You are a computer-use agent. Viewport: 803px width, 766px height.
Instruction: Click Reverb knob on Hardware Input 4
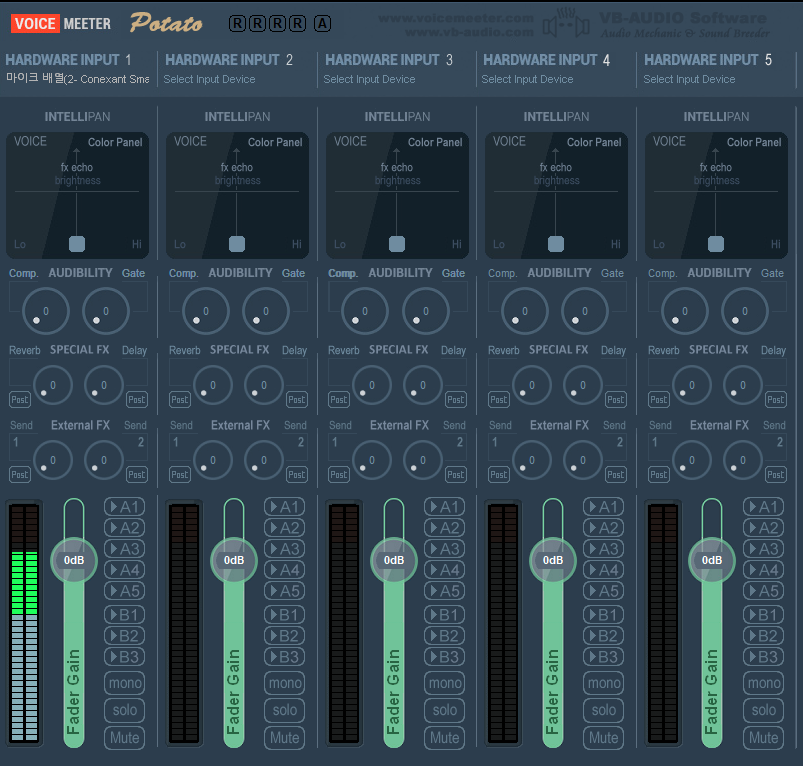(x=532, y=385)
